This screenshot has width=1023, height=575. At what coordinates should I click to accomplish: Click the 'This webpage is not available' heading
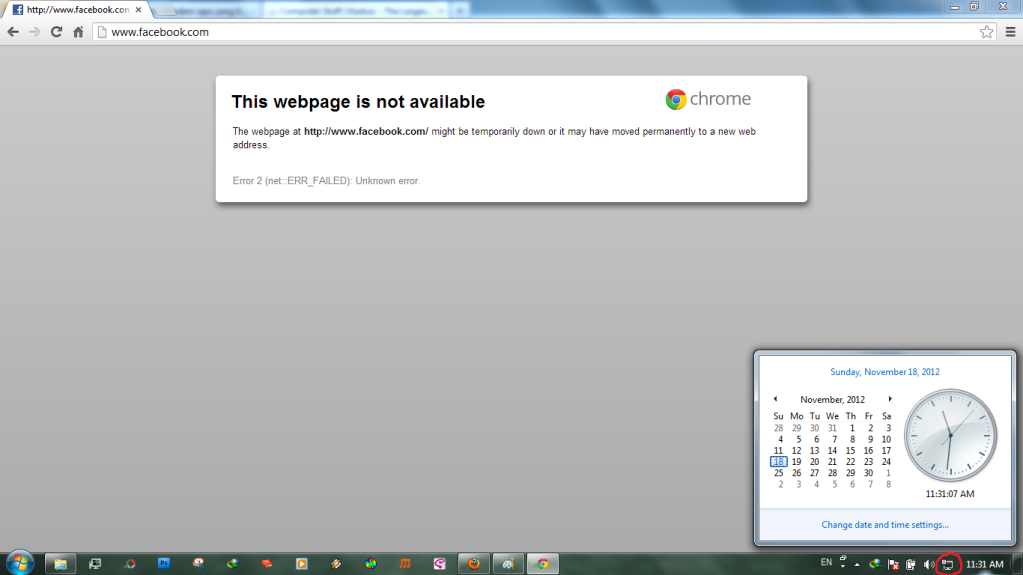coord(358,102)
